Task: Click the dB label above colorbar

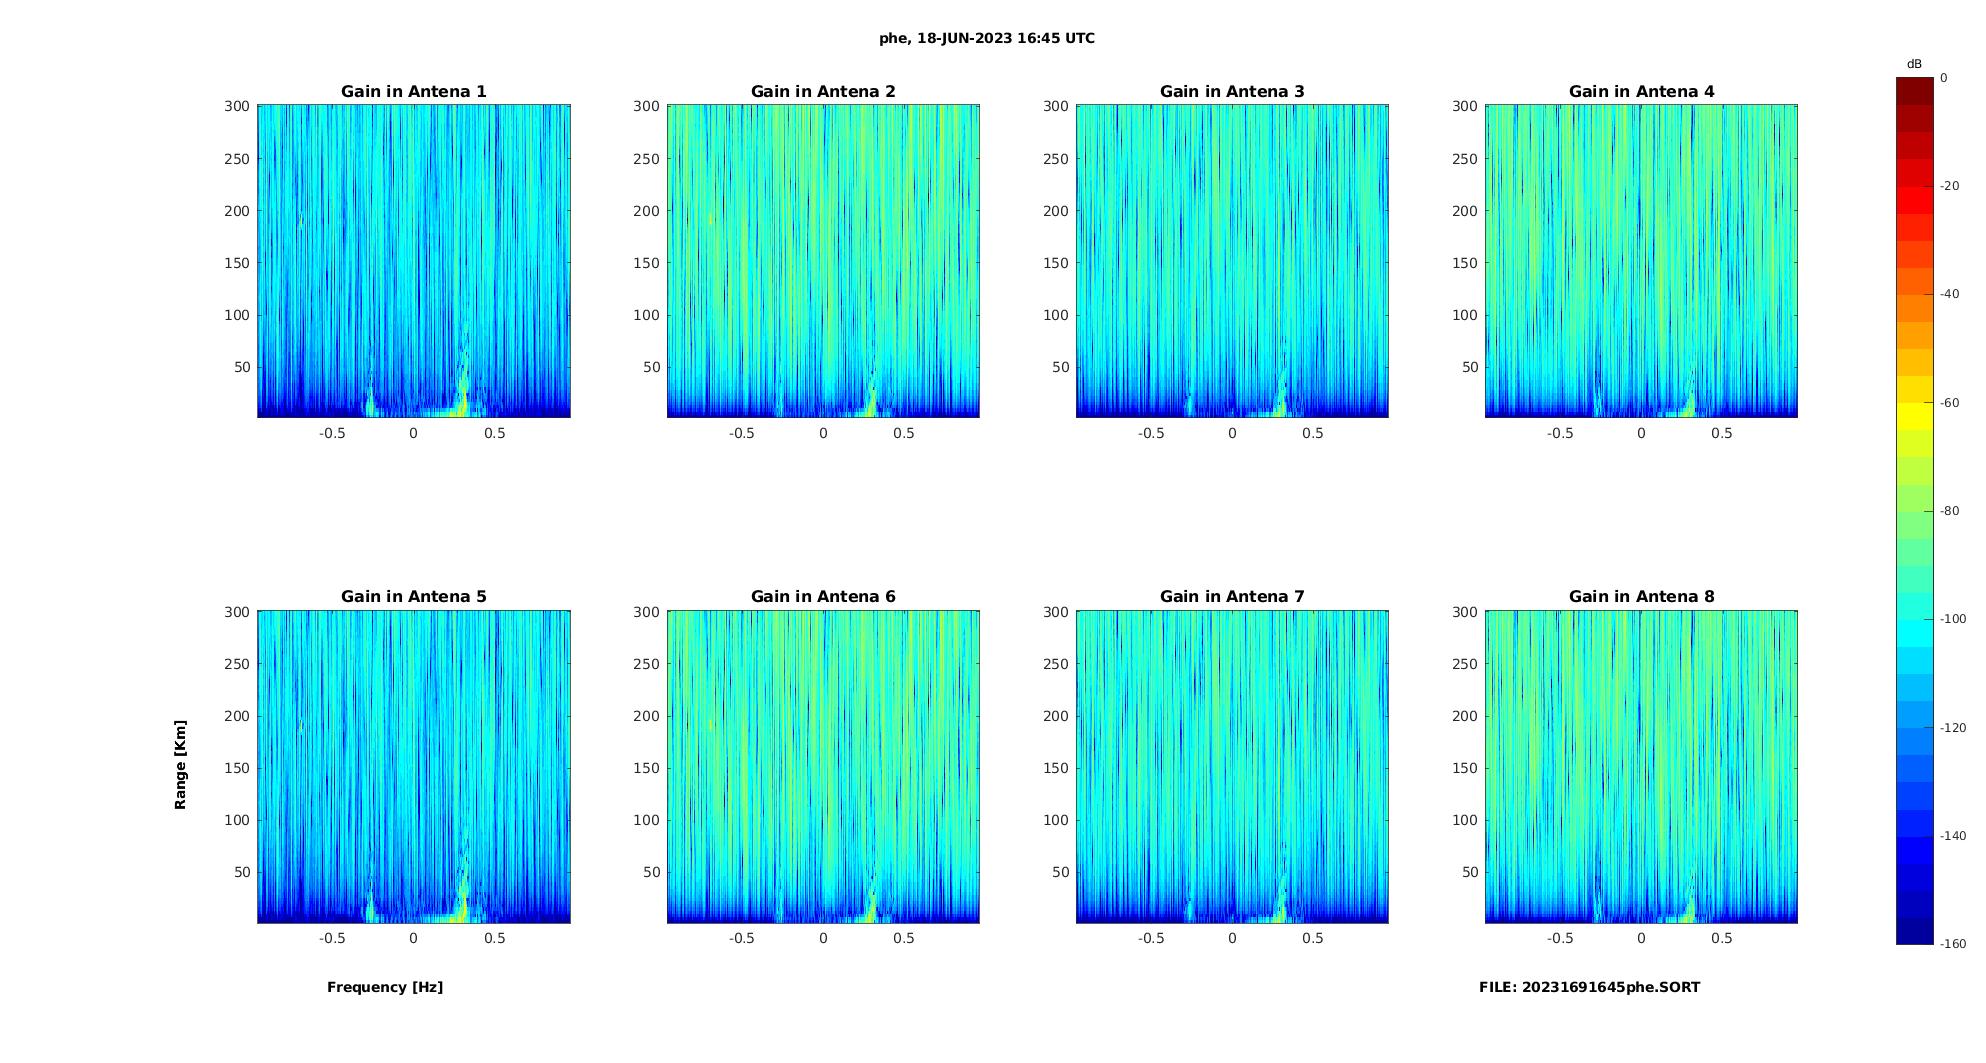Action: point(1914,64)
